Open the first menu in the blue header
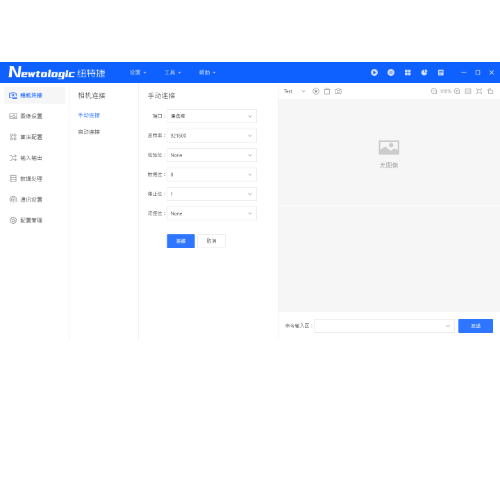This screenshot has height=500, width=500. tap(138, 72)
